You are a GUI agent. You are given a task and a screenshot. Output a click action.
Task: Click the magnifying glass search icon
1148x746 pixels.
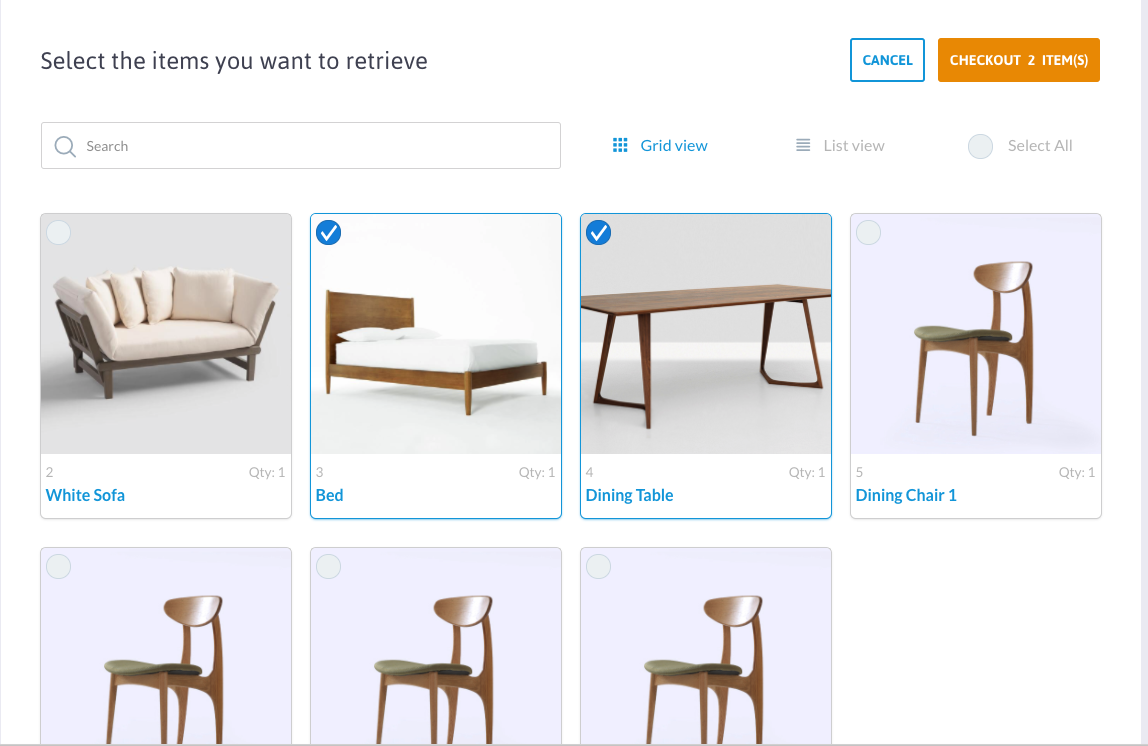[65, 146]
